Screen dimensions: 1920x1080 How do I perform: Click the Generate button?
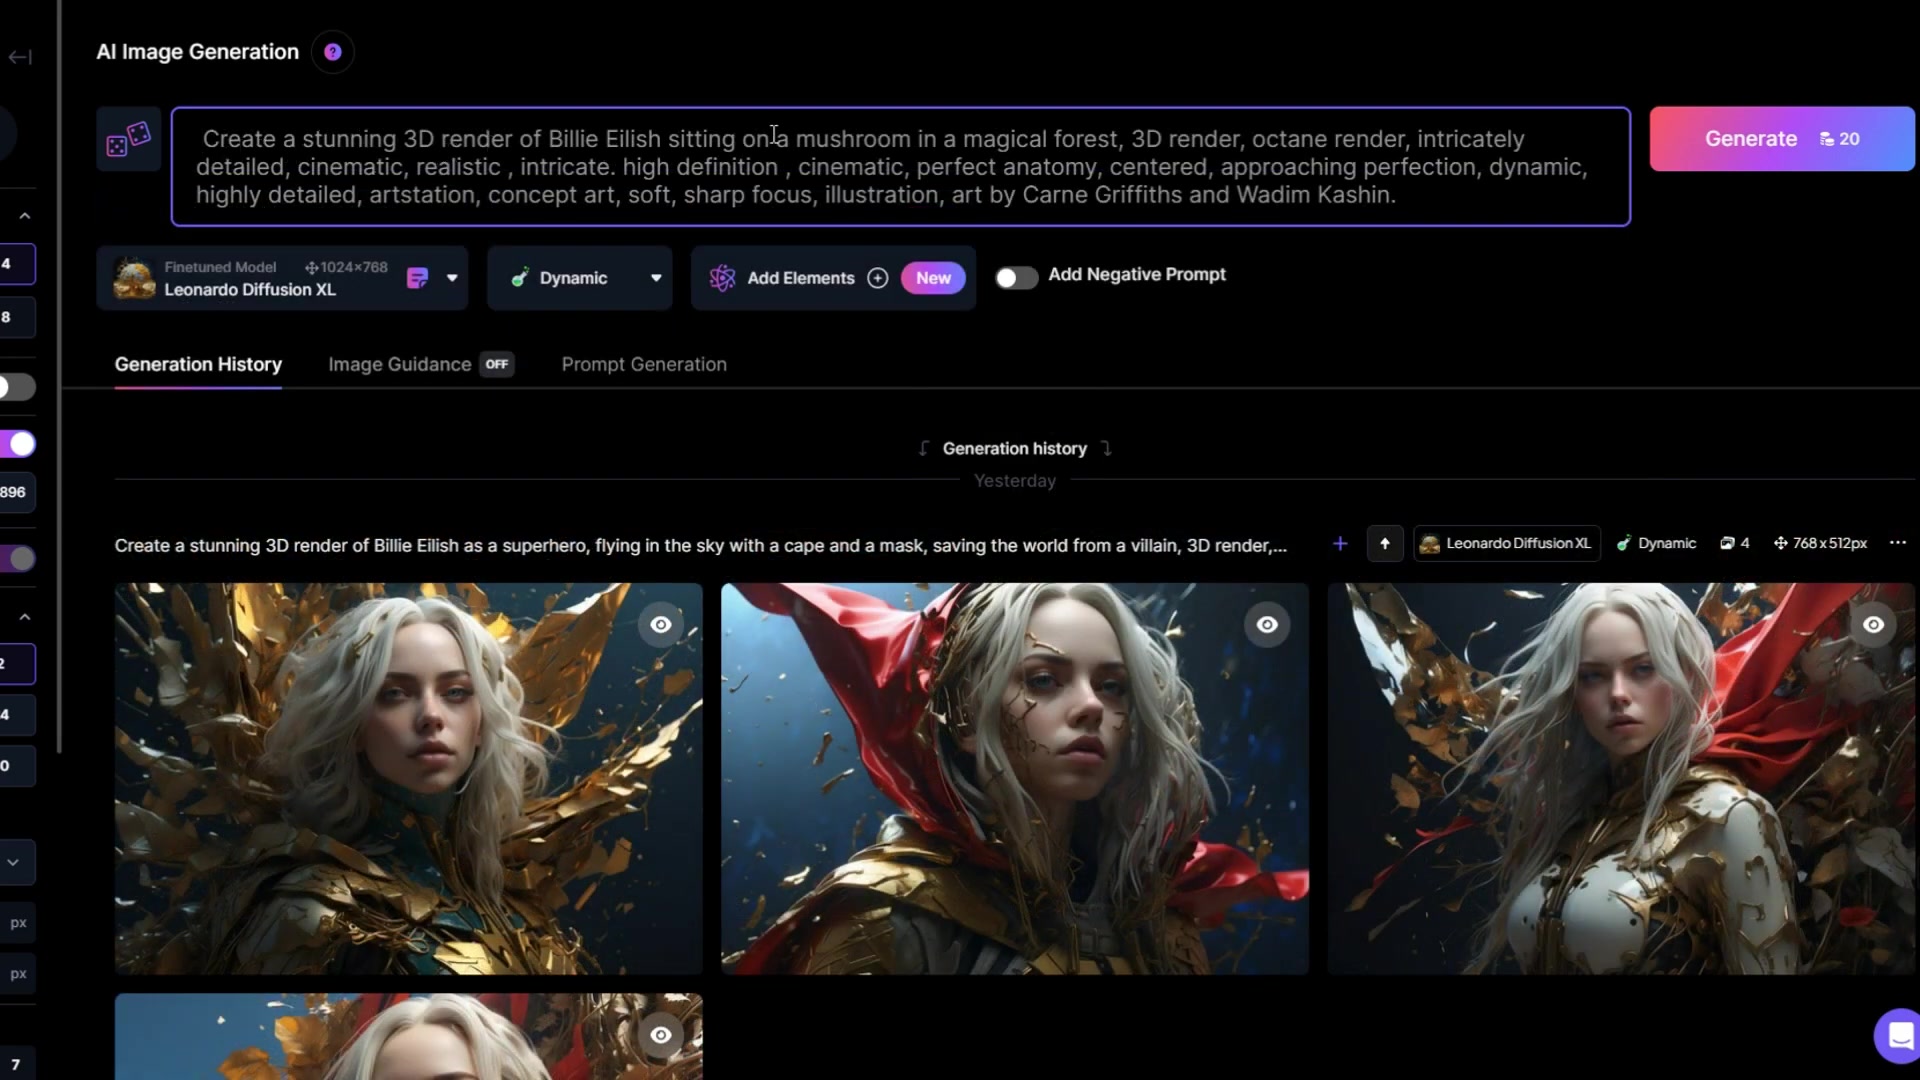point(1781,139)
